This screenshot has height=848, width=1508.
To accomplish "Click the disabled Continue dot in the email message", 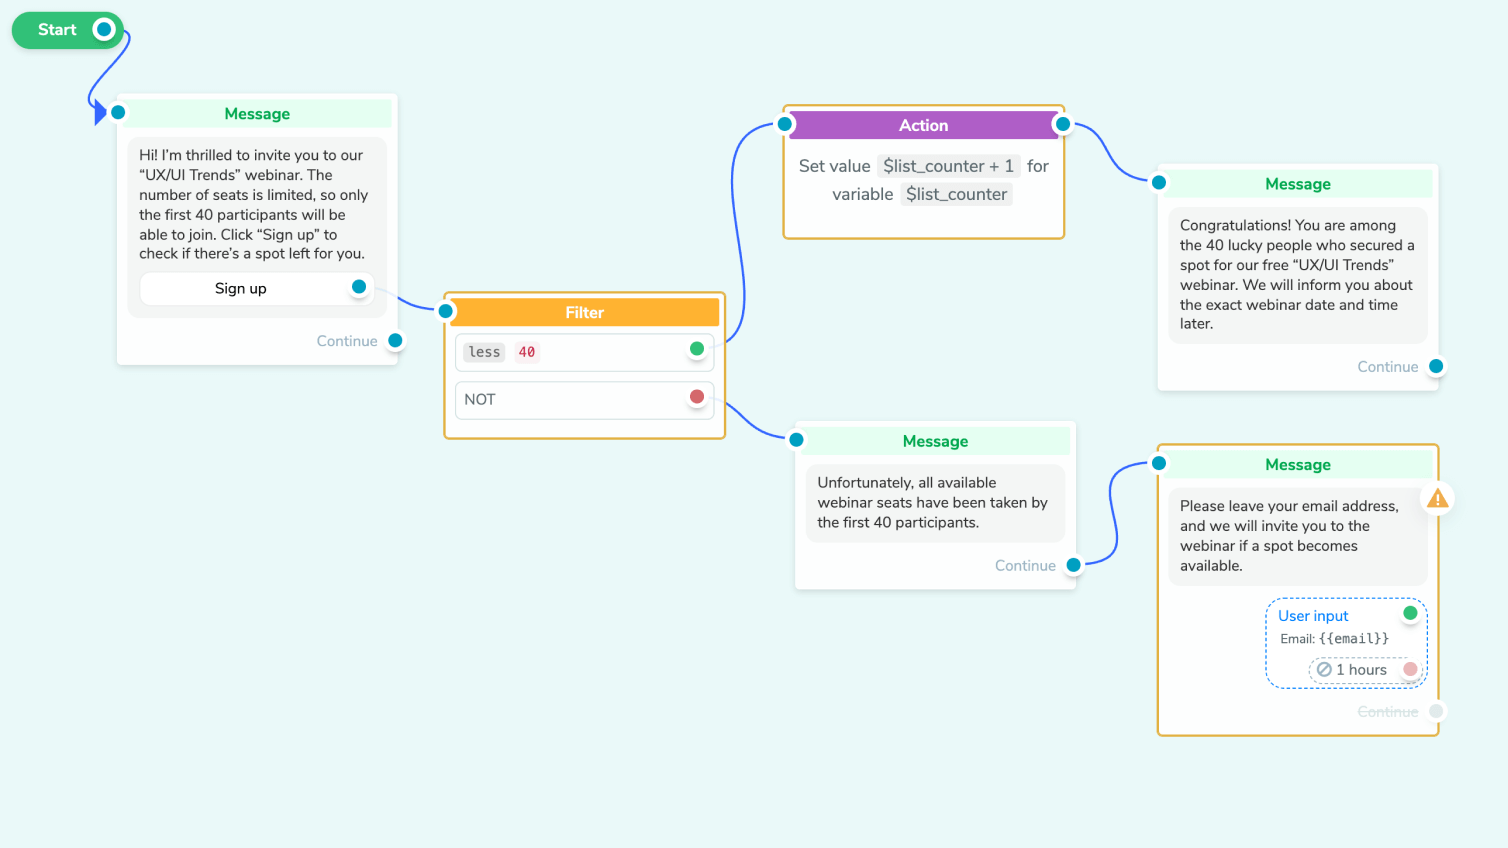I will pos(1436,711).
